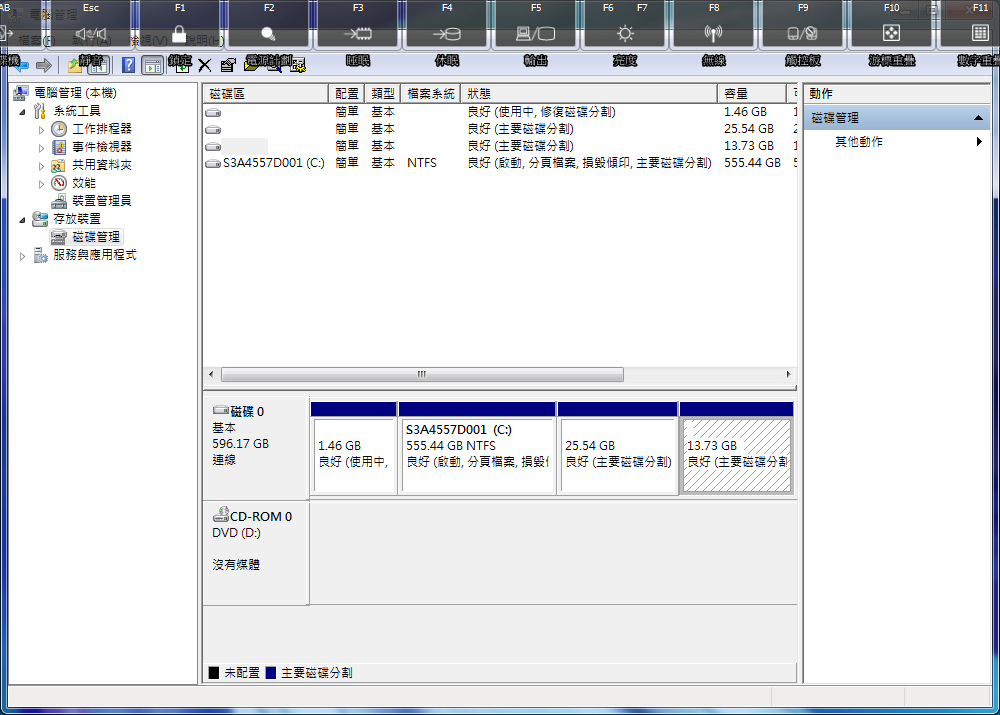
Task: Select 工作排程器 tree node
Action: (101, 129)
